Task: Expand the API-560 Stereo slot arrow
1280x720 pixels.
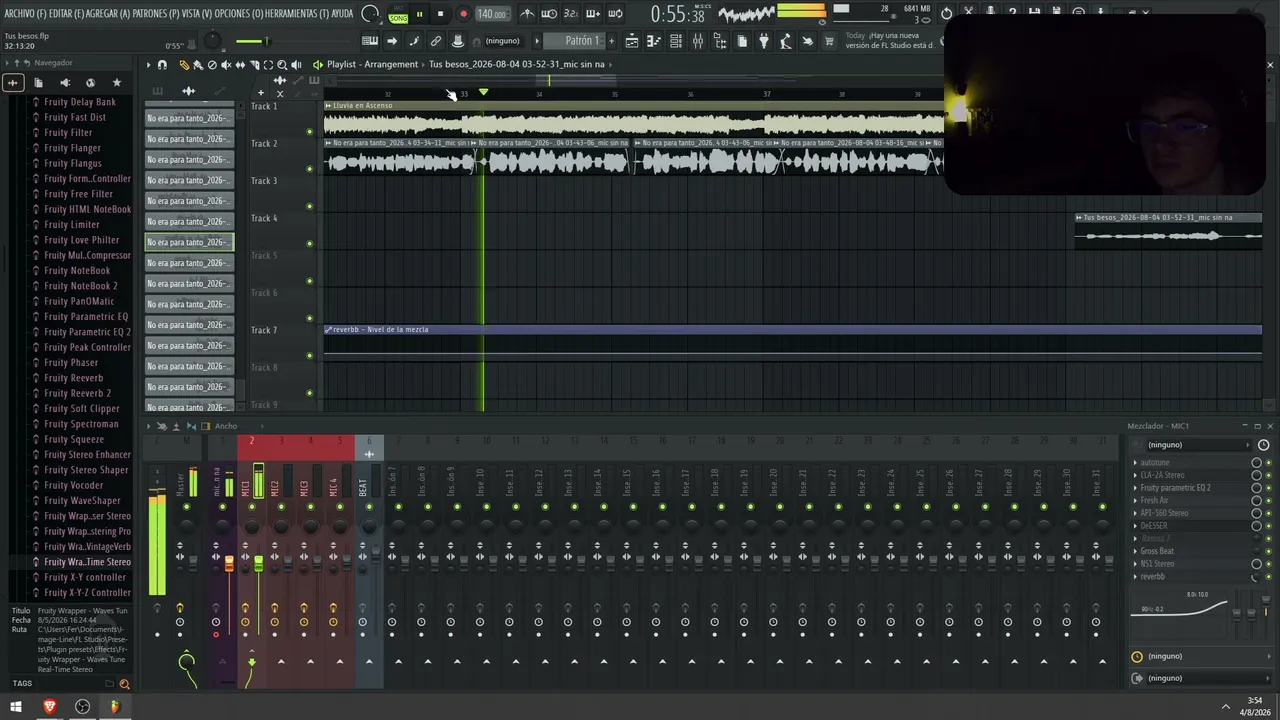Action: 1135,513
